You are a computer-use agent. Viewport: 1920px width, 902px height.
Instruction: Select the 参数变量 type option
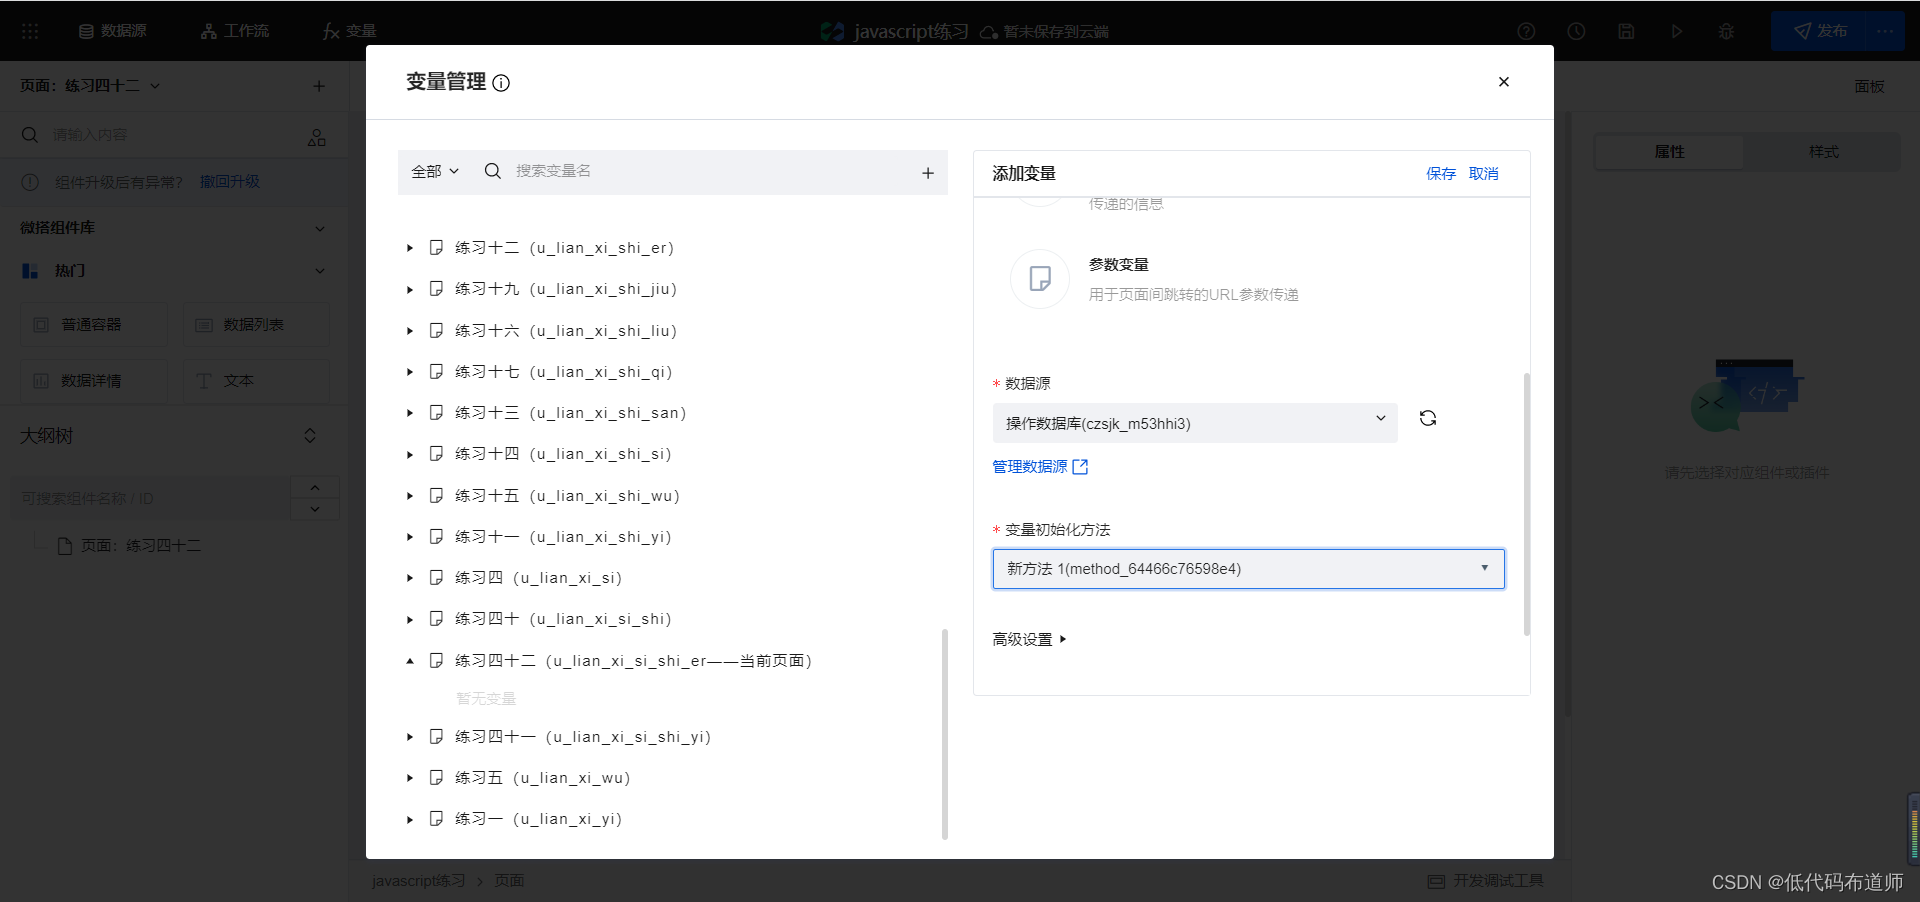click(x=1155, y=279)
